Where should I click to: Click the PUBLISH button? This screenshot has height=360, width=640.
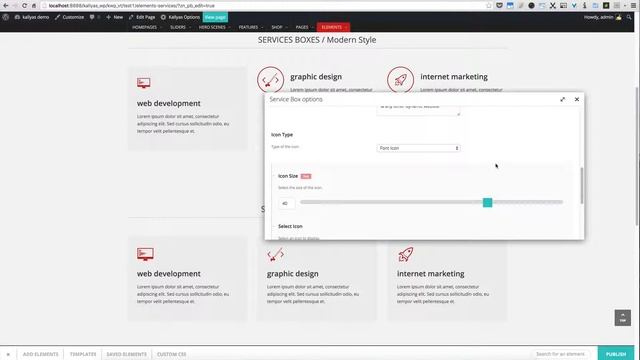pos(616,354)
